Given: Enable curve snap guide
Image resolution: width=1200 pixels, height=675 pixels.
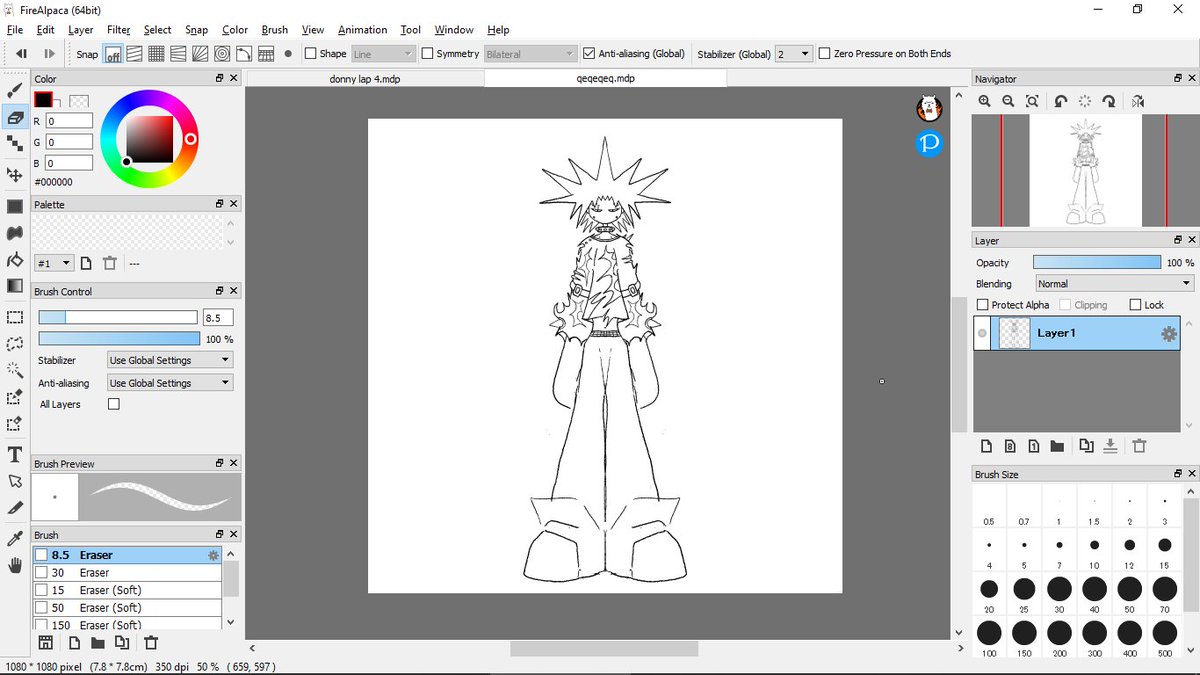Looking at the screenshot, I should click(x=244, y=54).
